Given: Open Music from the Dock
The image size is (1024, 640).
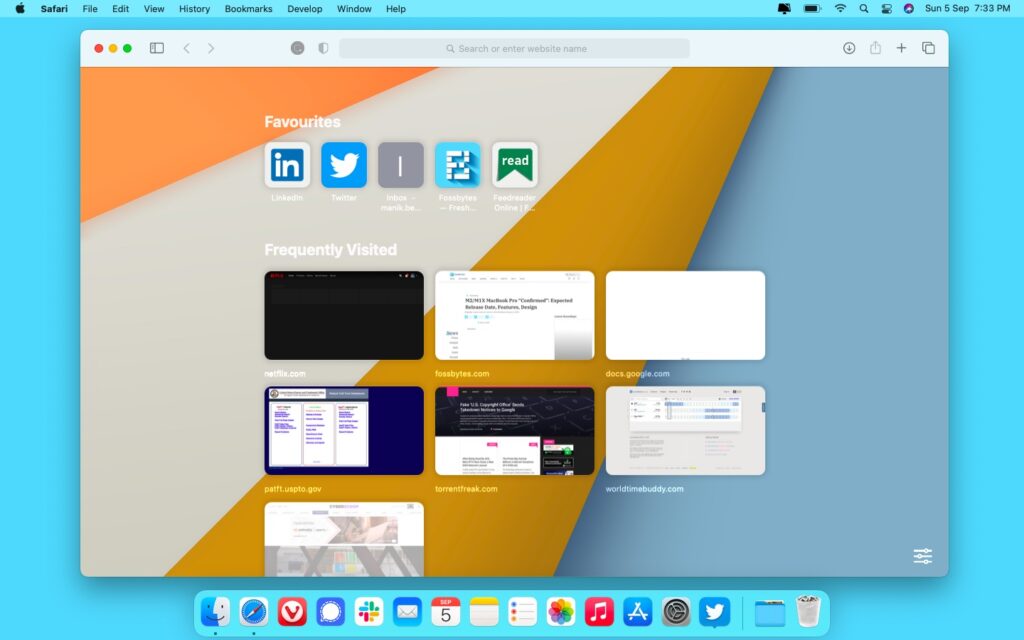Looking at the screenshot, I should (597, 611).
